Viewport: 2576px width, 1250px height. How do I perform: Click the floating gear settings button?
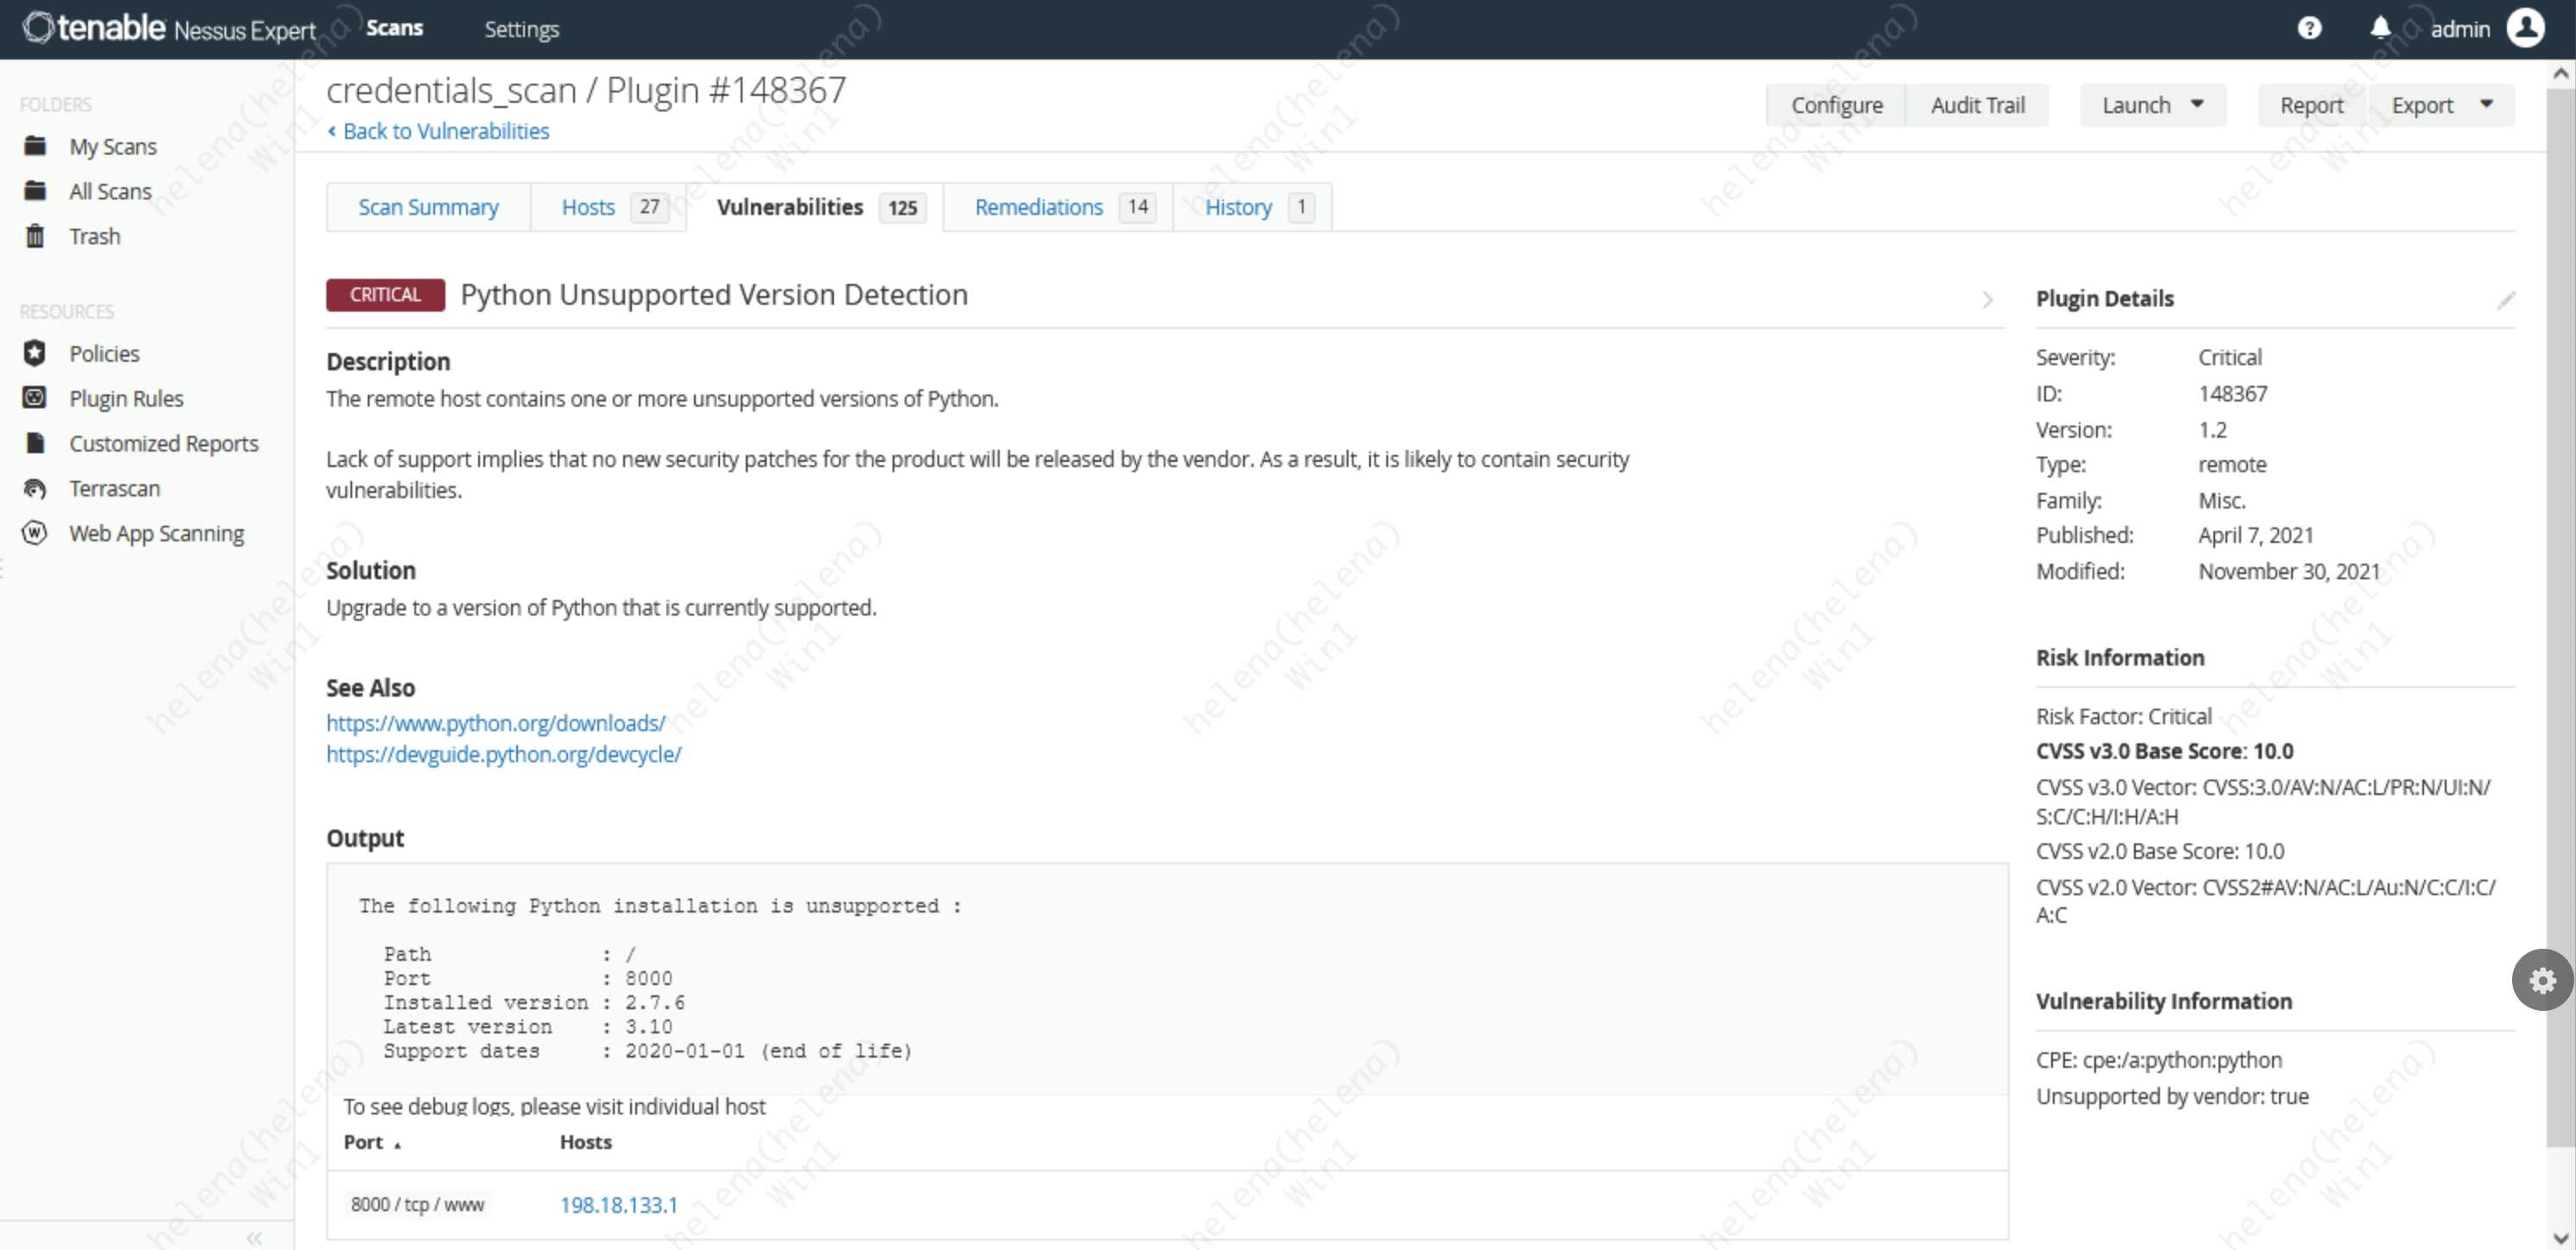[2542, 980]
